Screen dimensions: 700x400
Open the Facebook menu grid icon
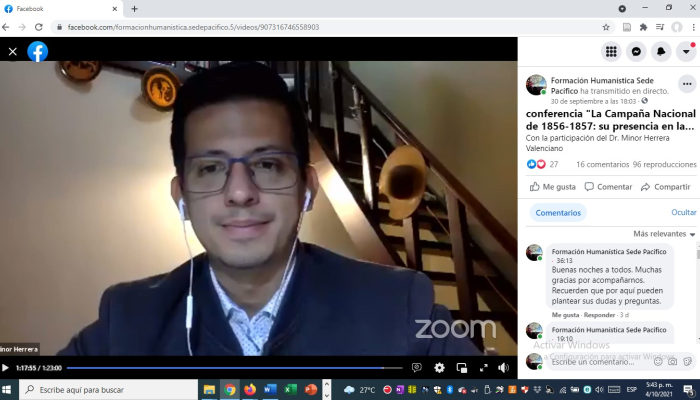coord(610,51)
